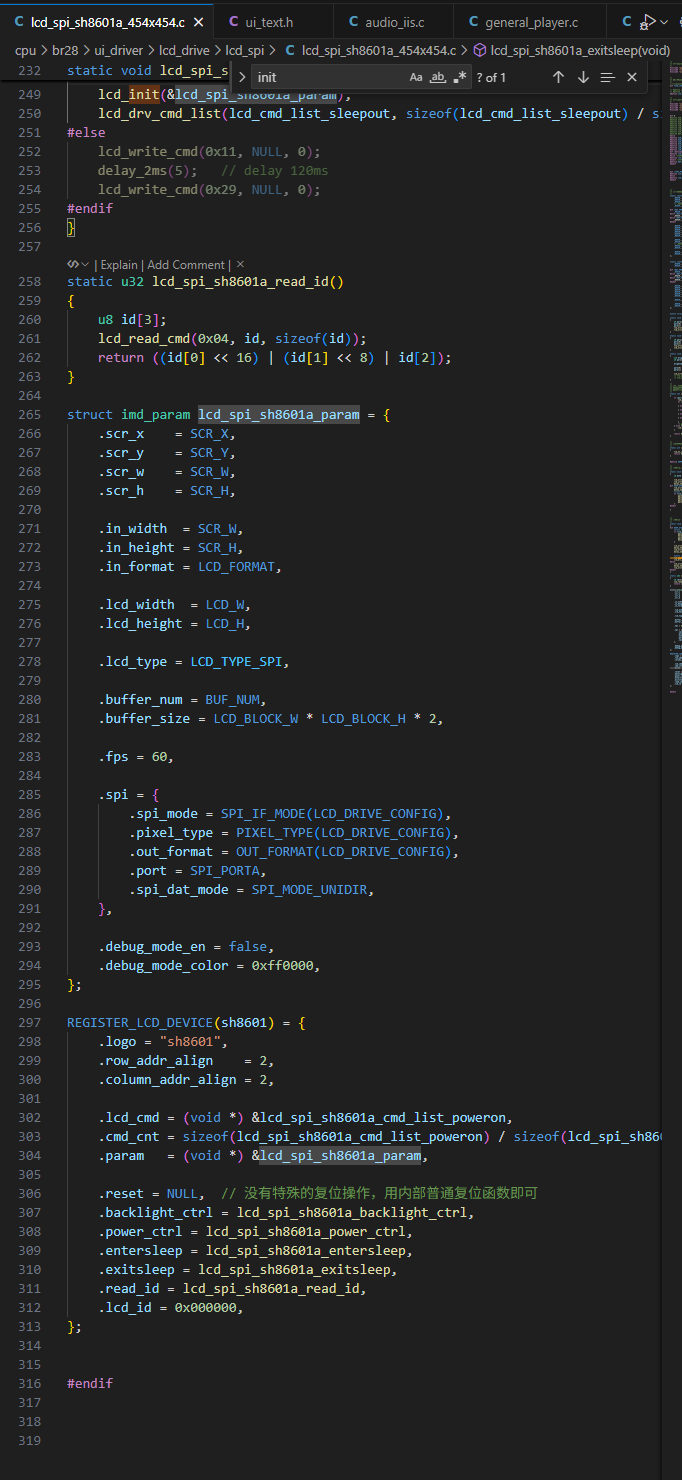The height and width of the screenshot is (1480, 682).
Task: Click 'ui_driver' breadcrumb segment
Action: coord(120,50)
